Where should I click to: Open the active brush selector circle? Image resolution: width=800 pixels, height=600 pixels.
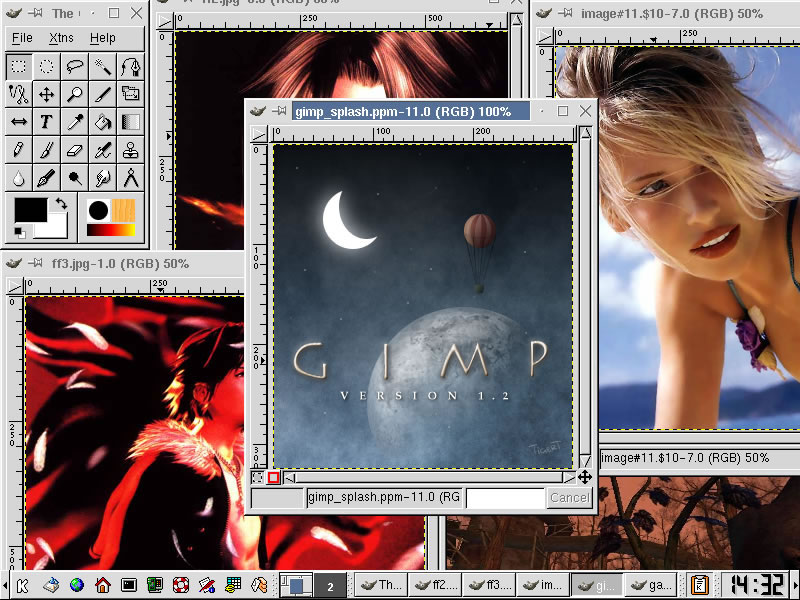98,210
